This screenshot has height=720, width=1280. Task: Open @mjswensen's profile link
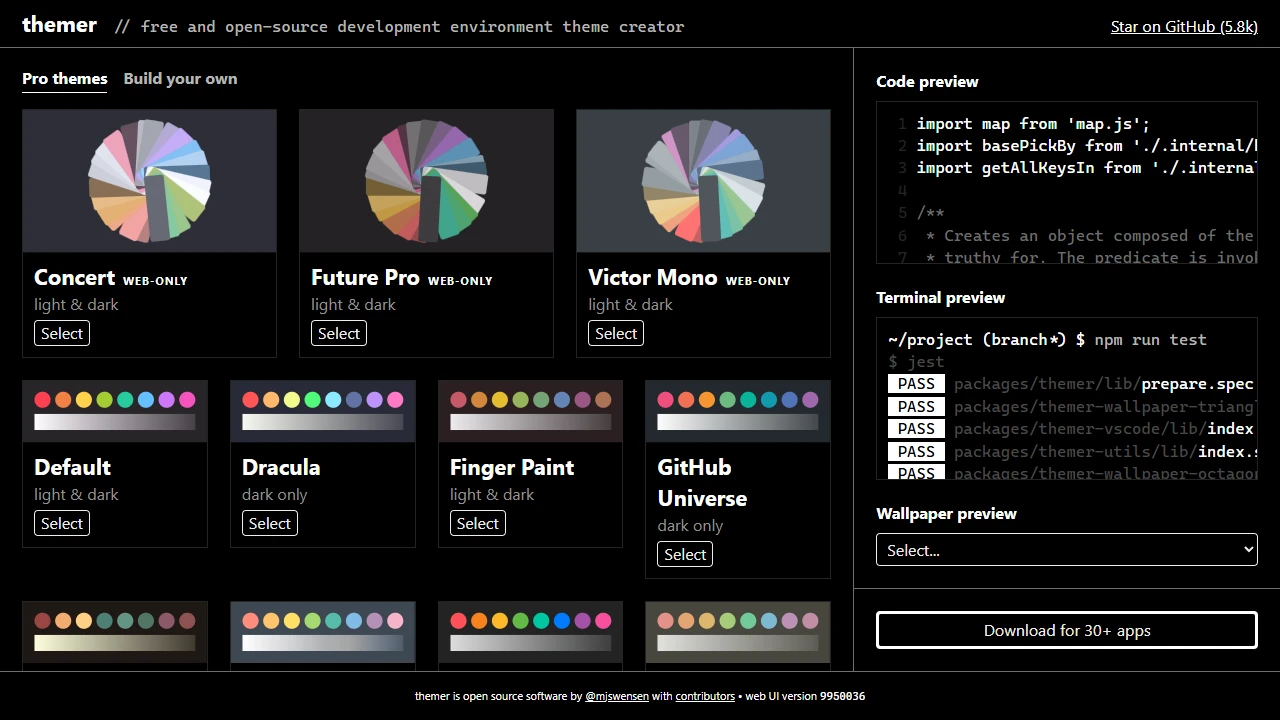[x=617, y=696]
